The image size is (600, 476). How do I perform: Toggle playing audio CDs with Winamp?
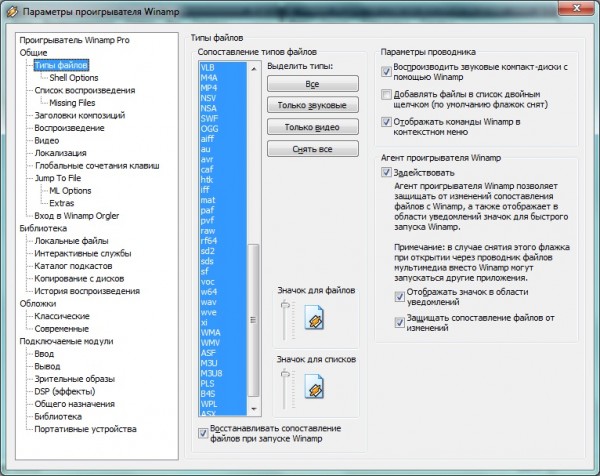point(386,72)
